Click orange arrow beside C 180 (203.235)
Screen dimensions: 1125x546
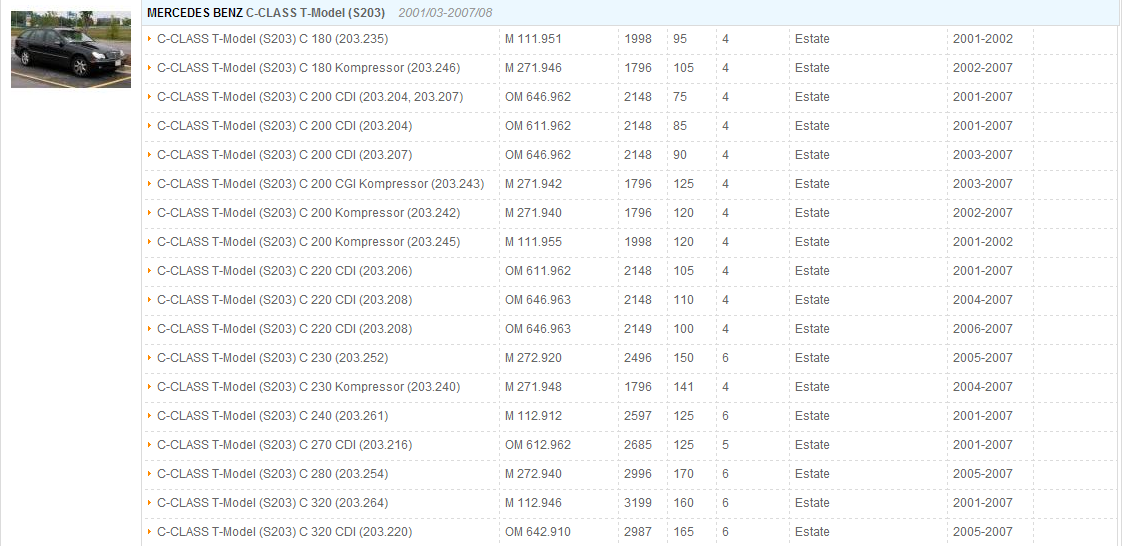149,38
